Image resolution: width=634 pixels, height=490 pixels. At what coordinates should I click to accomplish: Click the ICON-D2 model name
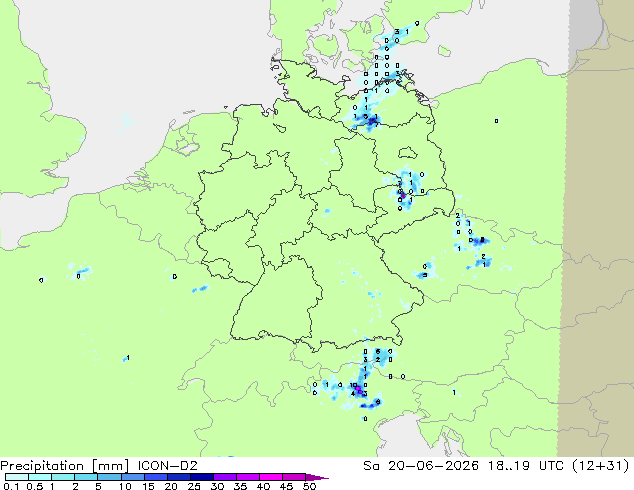[167, 466]
